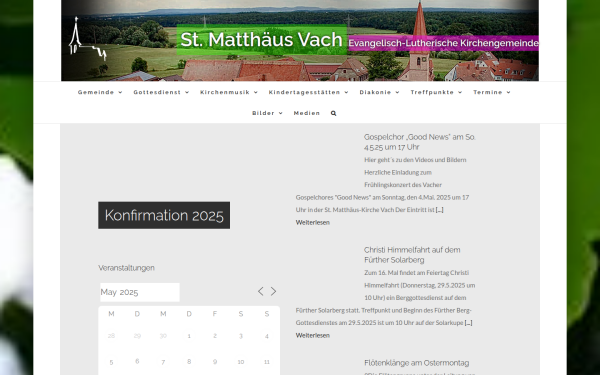This screenshot has width=600, height=375.
Task: Select day 1 in May calendar
Action: (189, 336)
